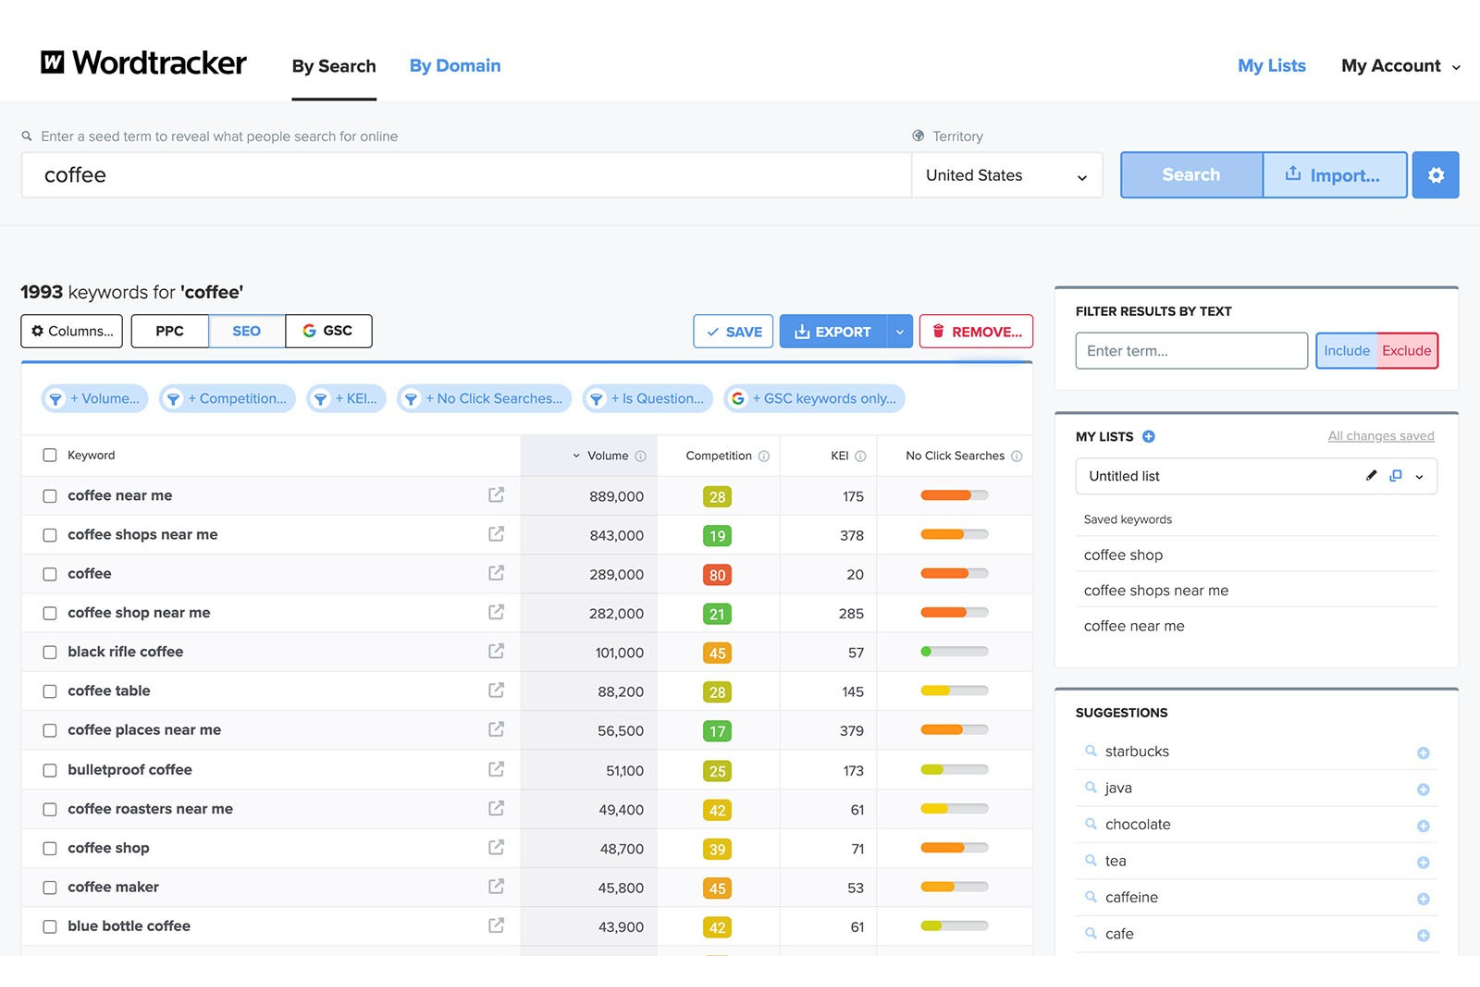1480x987 pixels.
Task: Open the advanced settings gear beside Import
Action: tap(1436, 175)
